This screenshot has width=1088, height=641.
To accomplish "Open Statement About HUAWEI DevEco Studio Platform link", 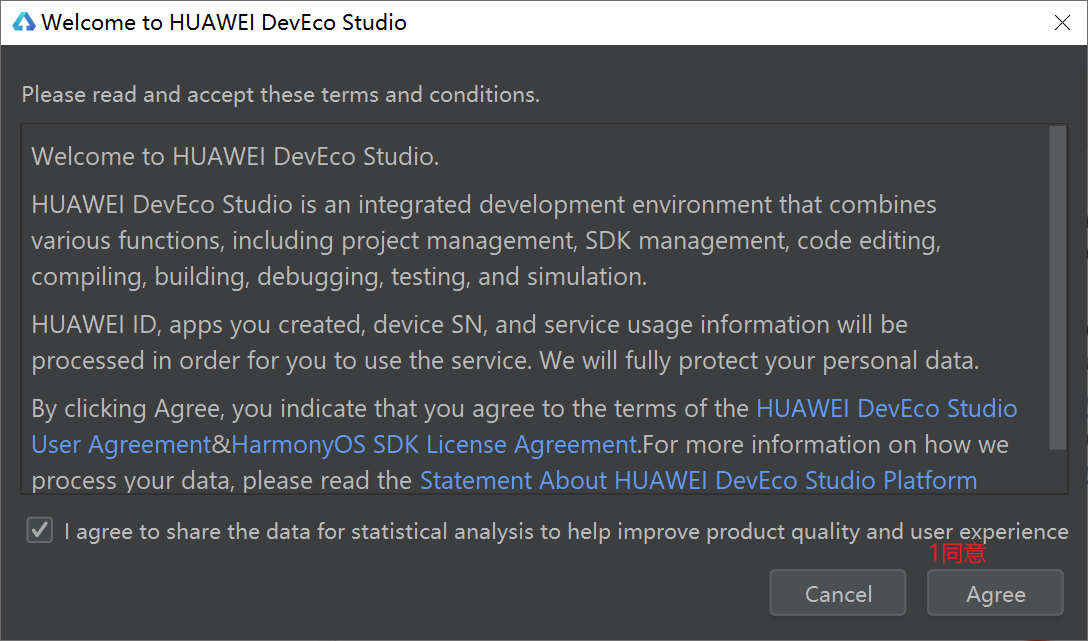I will [698, 480].
